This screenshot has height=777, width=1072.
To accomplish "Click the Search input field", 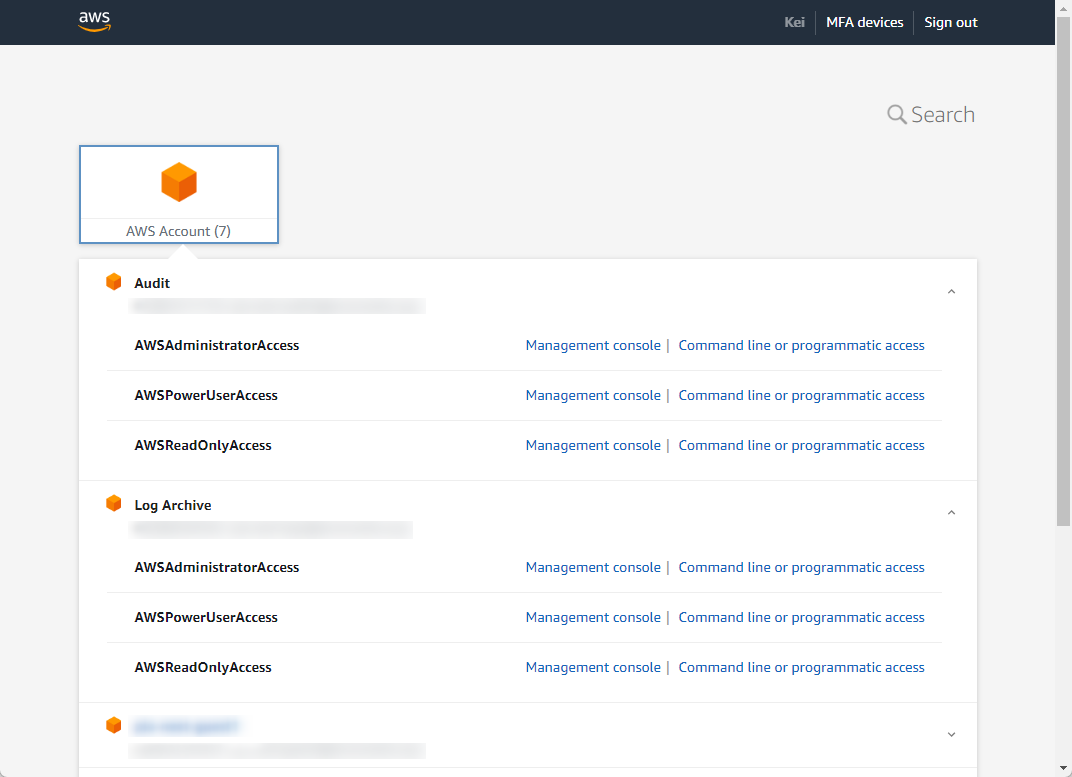I will click(x=943, y=114).
